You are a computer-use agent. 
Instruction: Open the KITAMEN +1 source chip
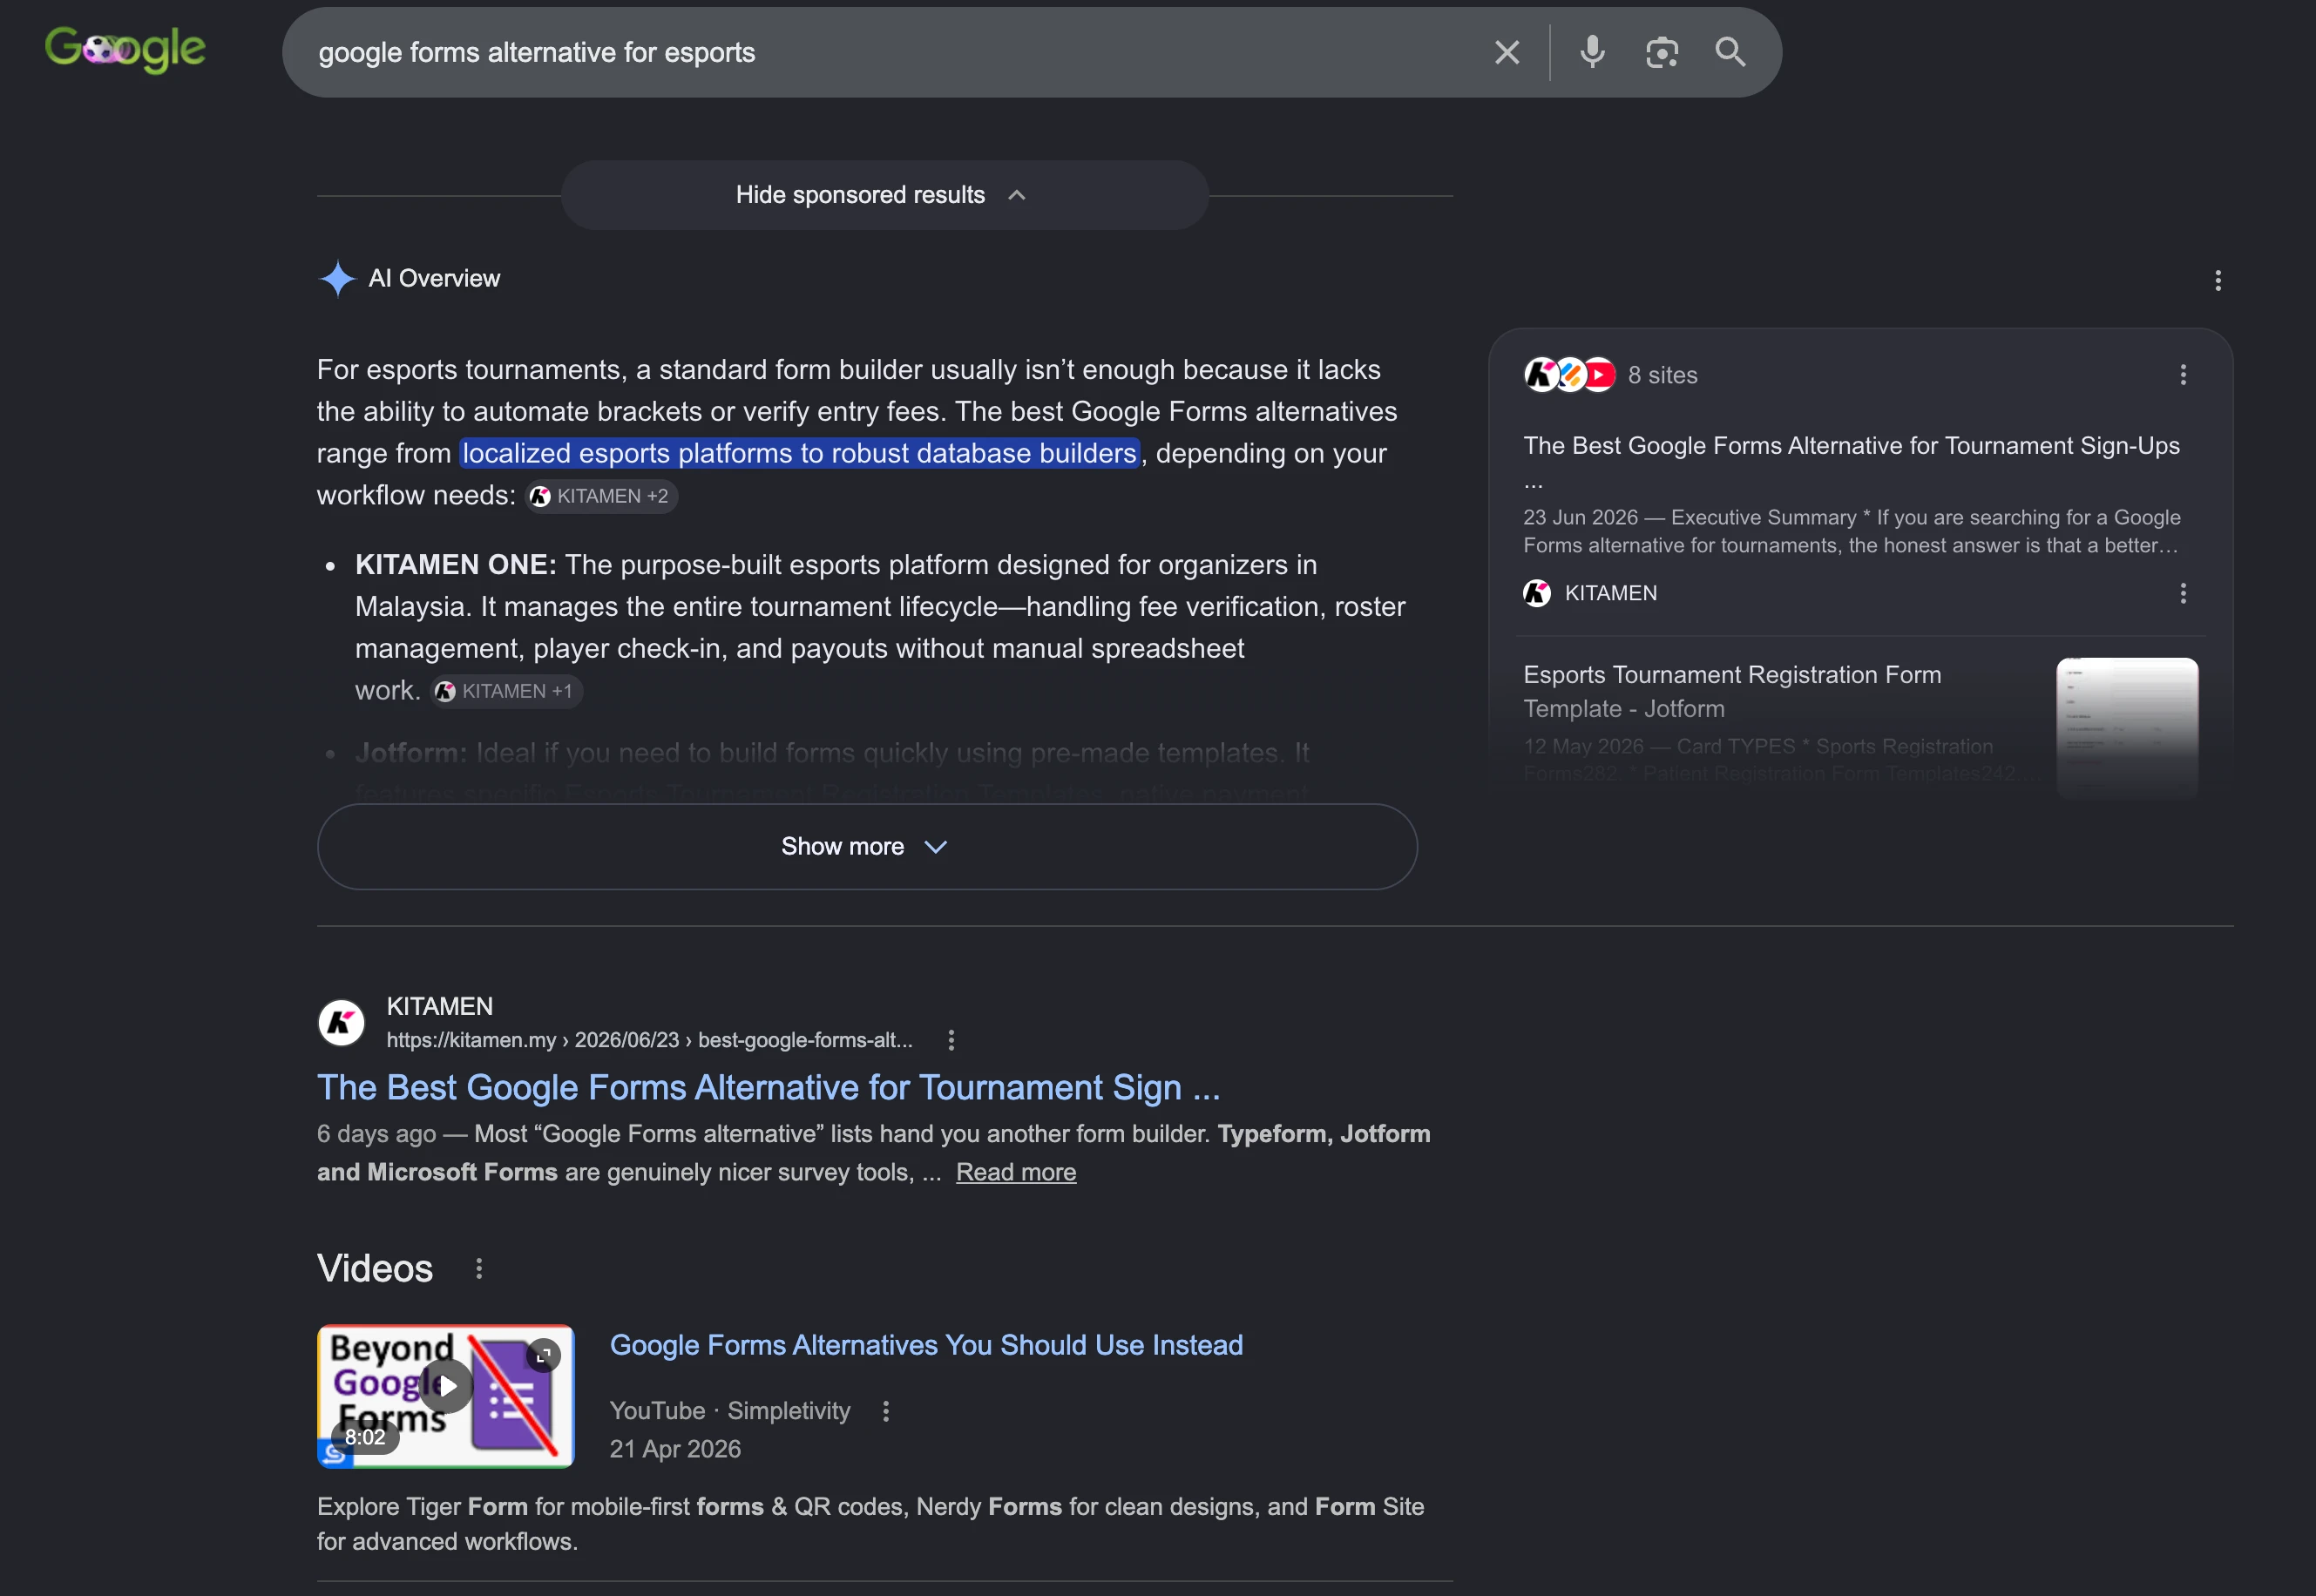tap(506, 691)
